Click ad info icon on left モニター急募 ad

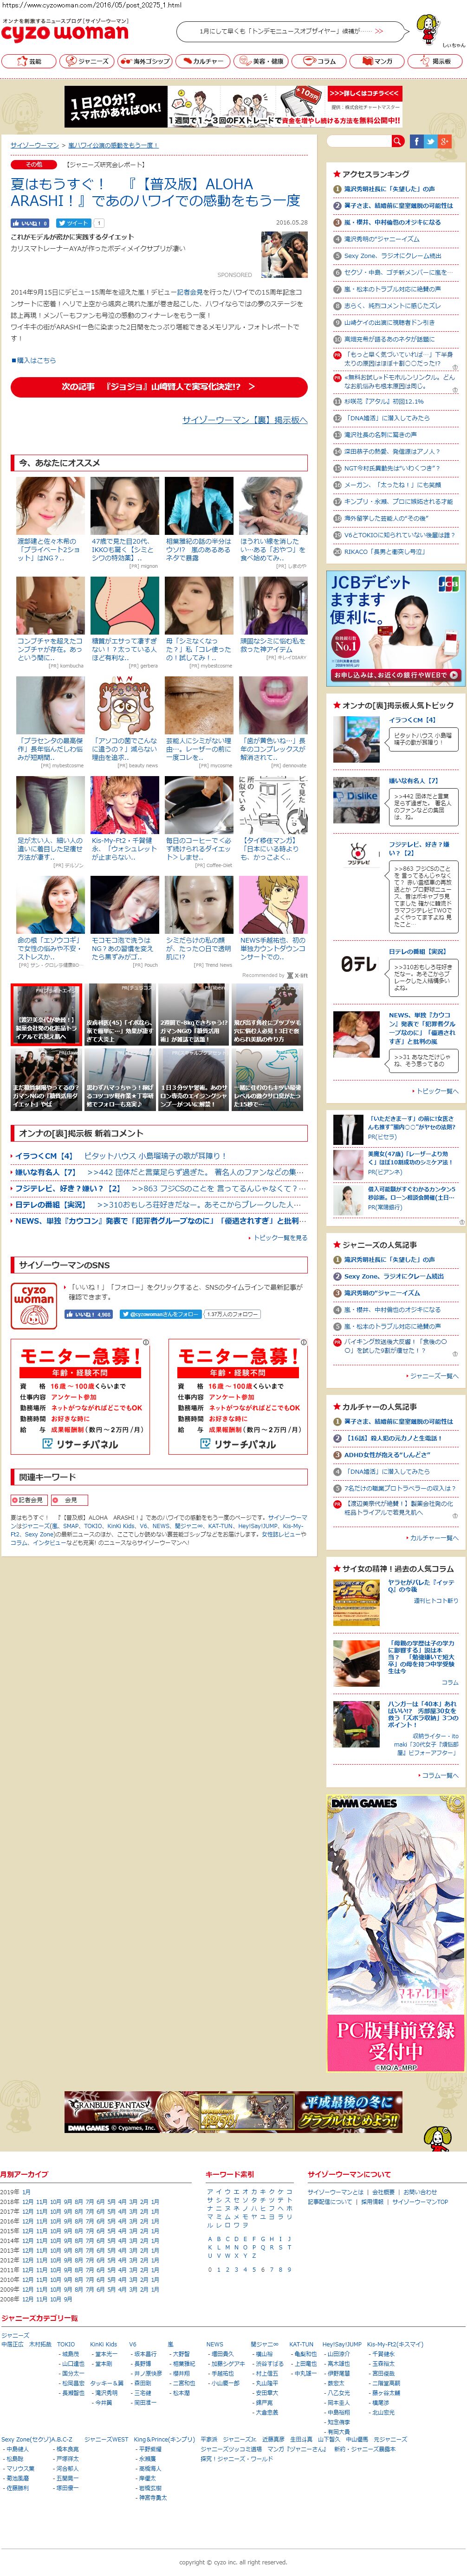coord(146,1341)
